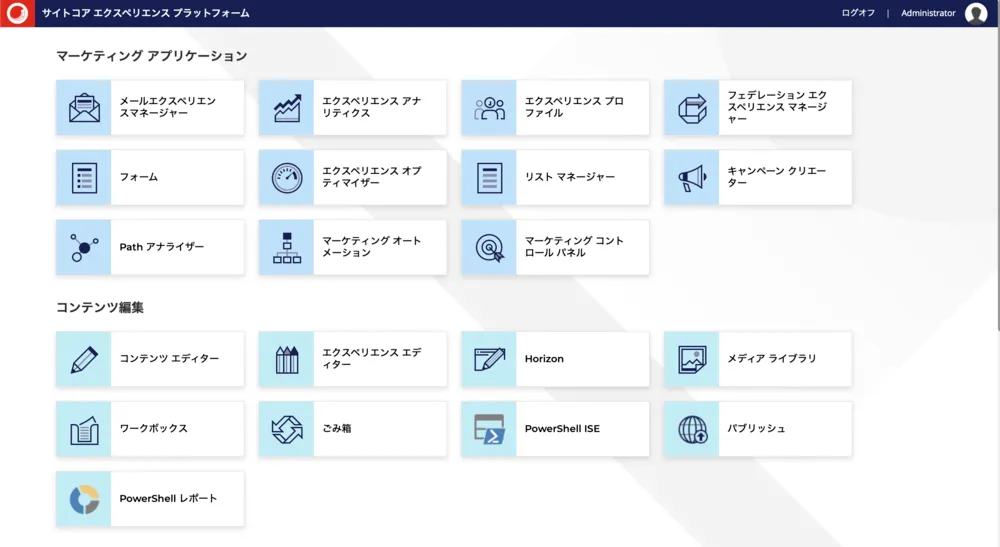Screen dimensions: 1000x547
Task: Launch エクスペリエンス オプティマイザー tile label
Action: (x=371, y=177)
